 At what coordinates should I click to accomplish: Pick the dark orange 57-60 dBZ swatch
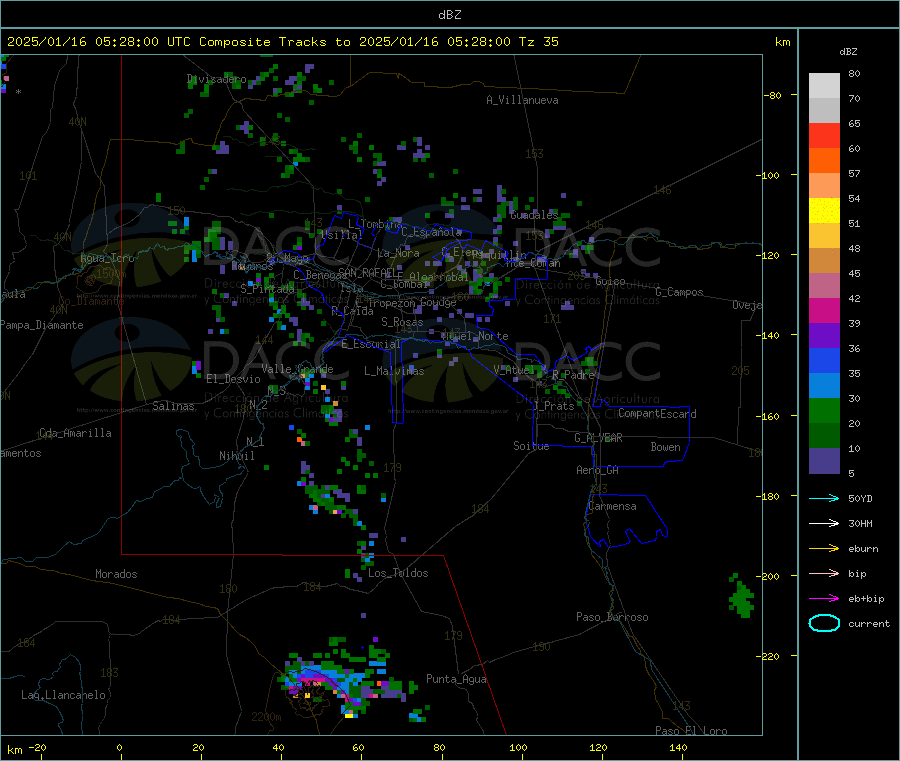click(x=824, y=161)
